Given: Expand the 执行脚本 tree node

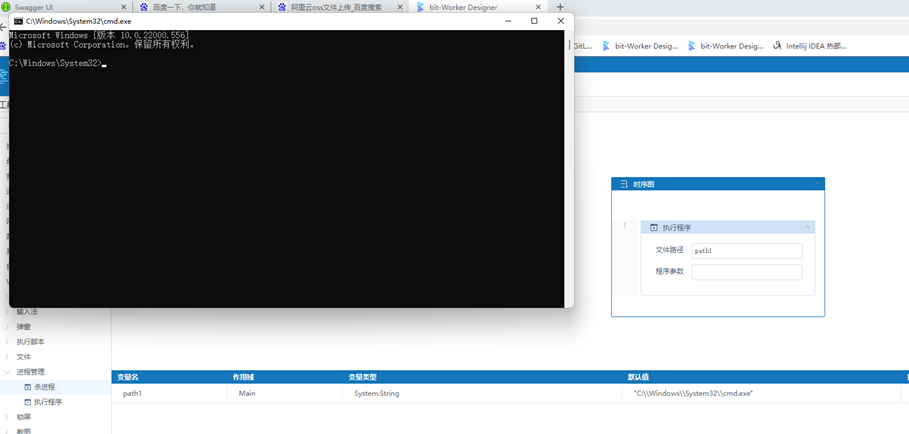Looking at the screenshot, I should pos(9,342).
